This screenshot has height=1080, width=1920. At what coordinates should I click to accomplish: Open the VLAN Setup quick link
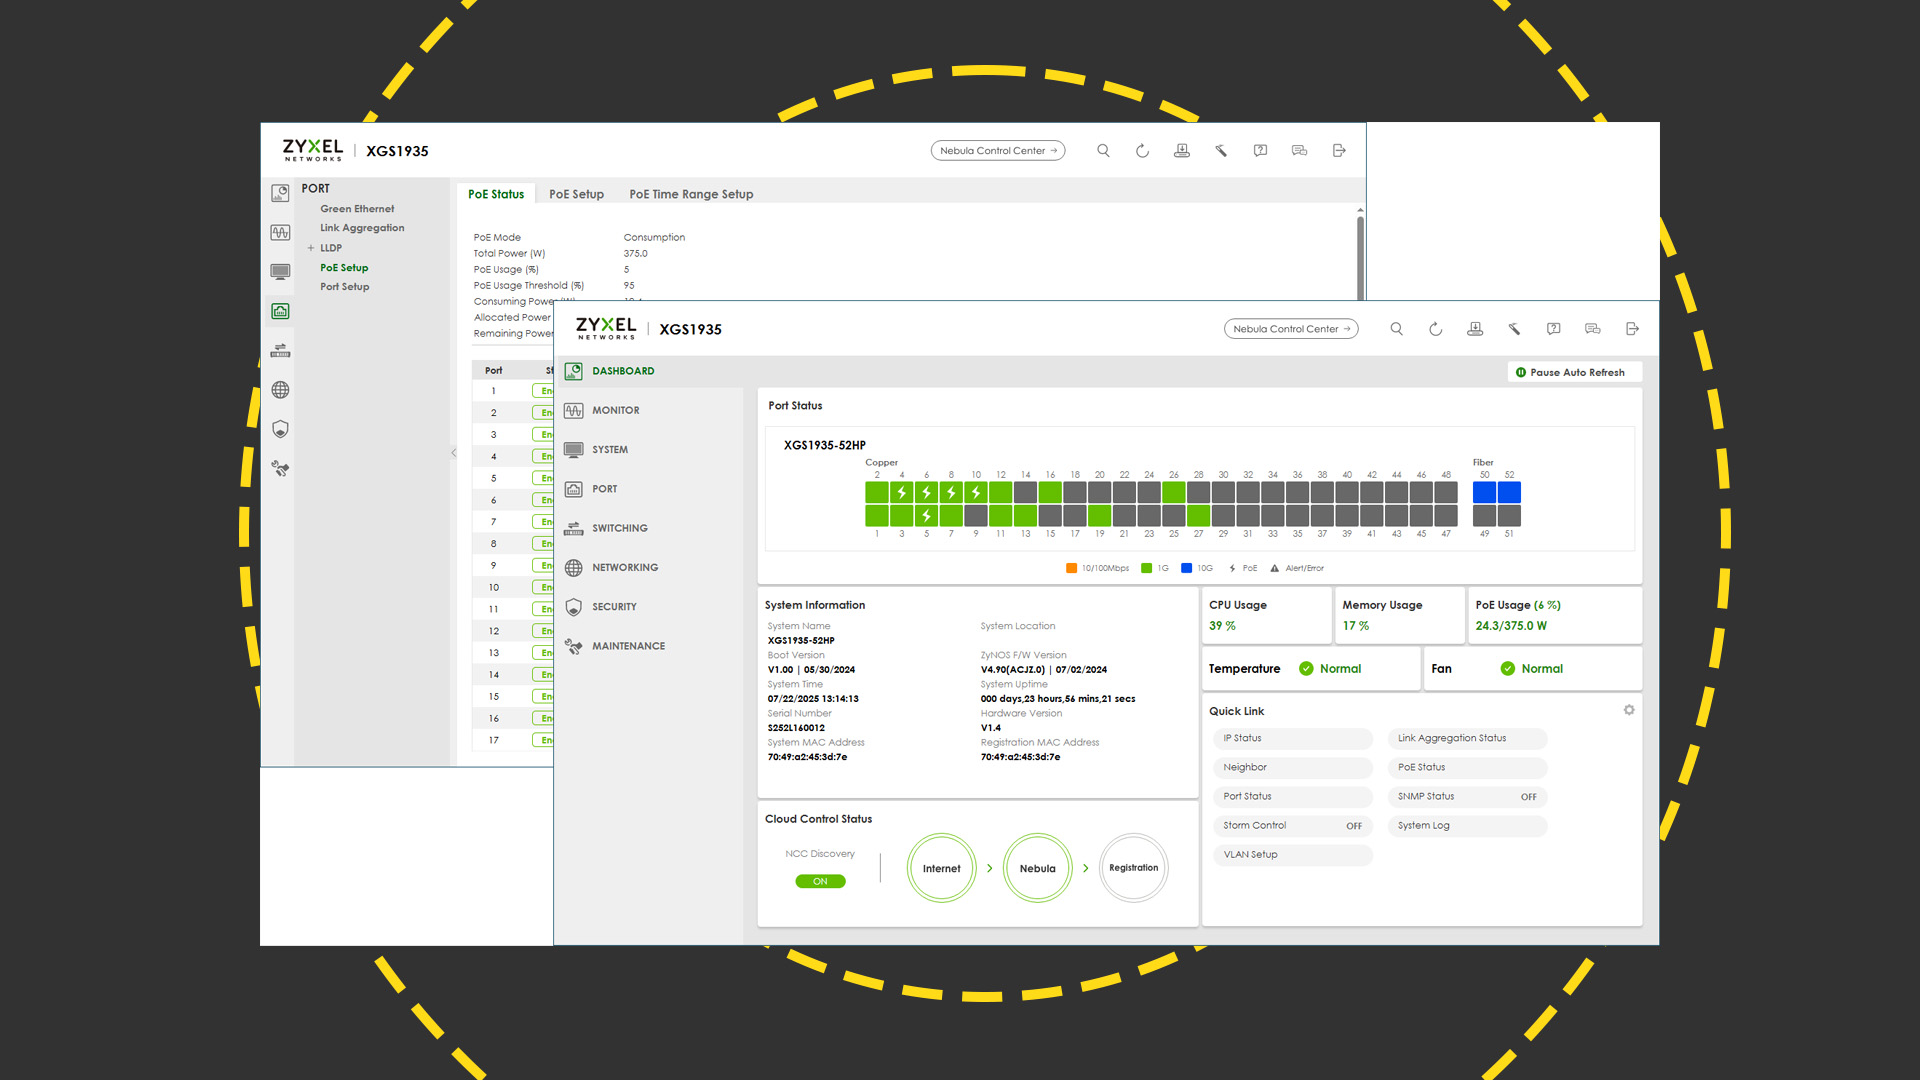click(1292, 855)
